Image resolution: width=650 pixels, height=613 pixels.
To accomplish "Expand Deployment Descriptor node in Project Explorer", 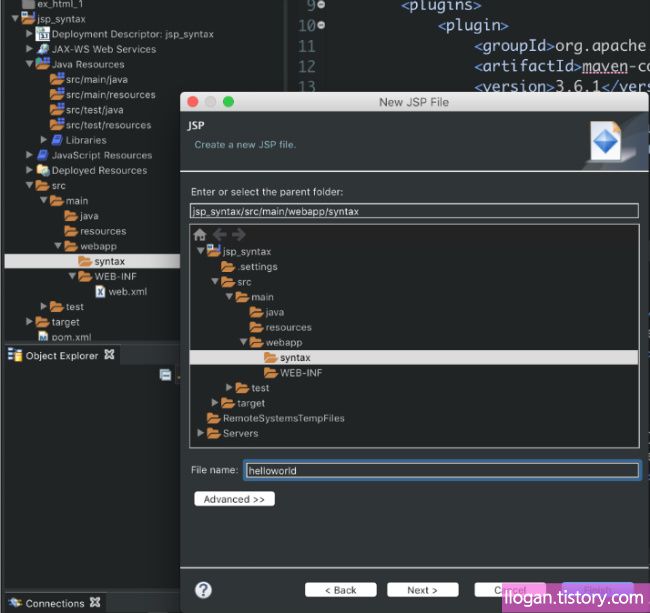I will click(29, 34).
